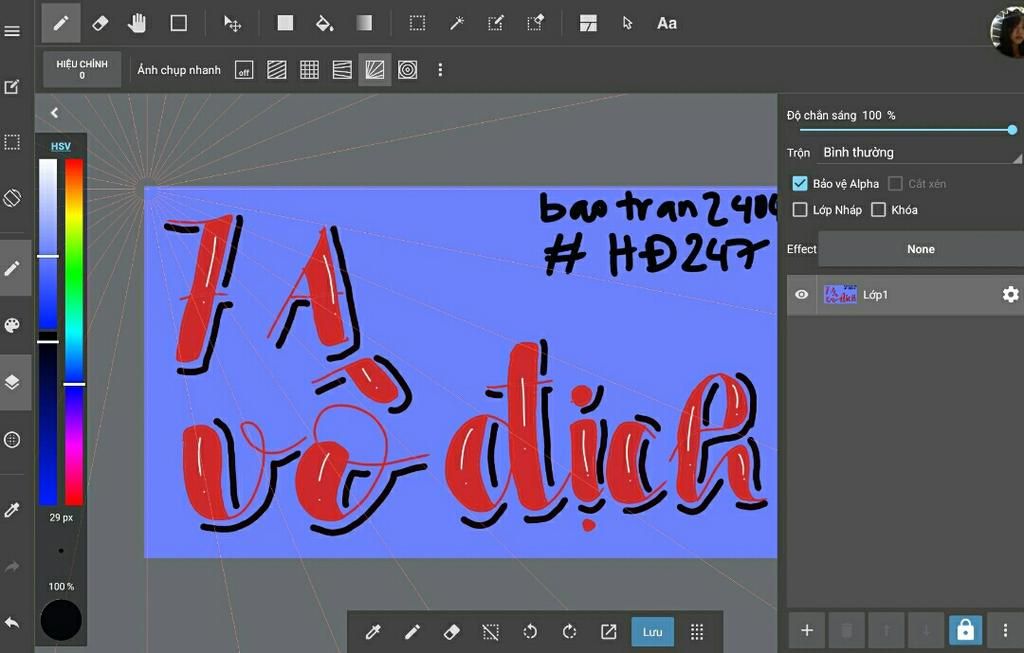Image resolution: width=1024 pixels, height=653 pixels.
Task: Open the user profile avatar
Action: click(x=1008, y=31)
